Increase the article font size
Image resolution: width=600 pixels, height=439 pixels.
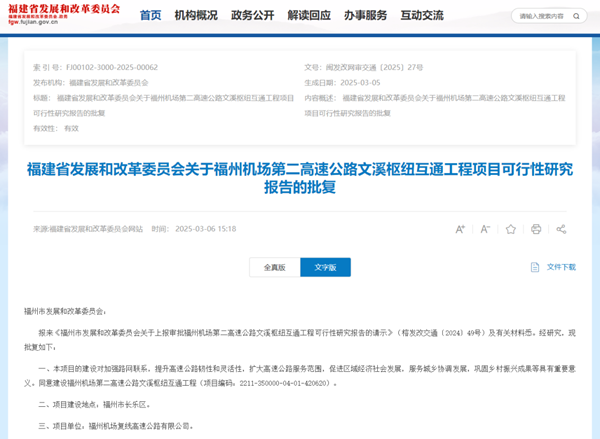coord(460,229)
